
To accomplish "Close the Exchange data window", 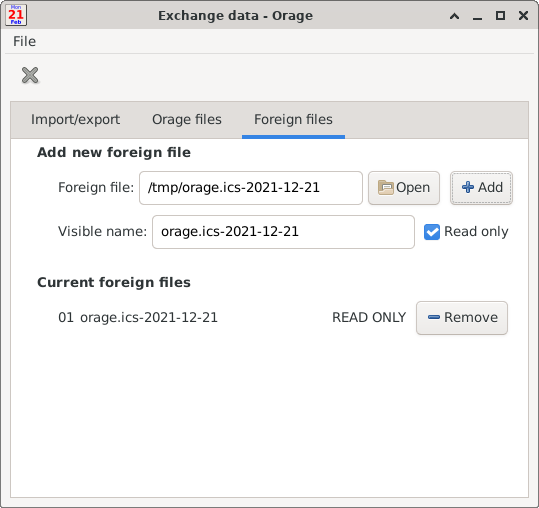I will [523, 16].
